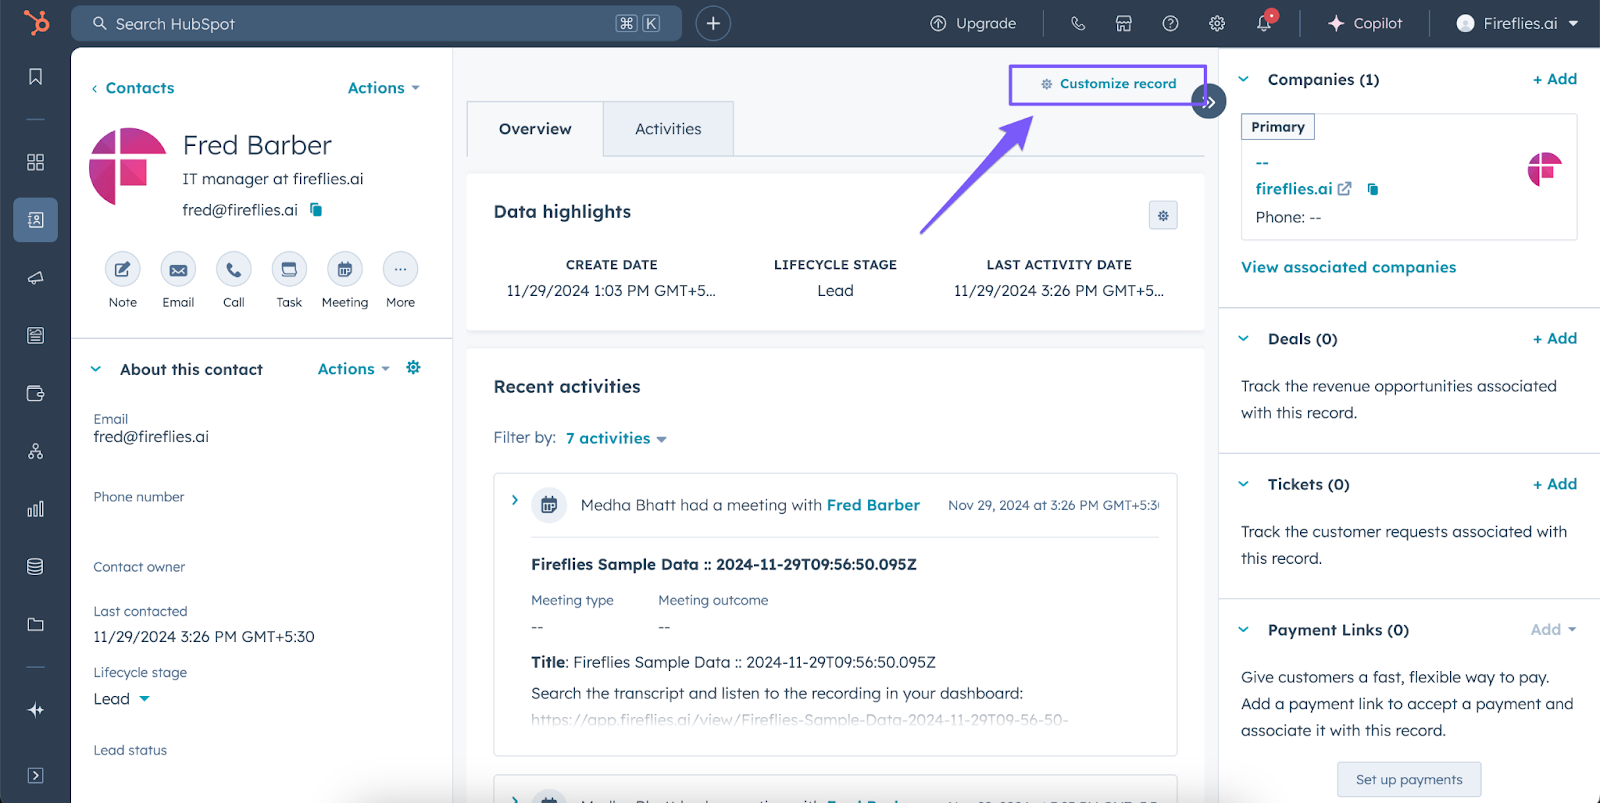
Task: Collapse the Companies section
Action: click(x=1244, y=79)
